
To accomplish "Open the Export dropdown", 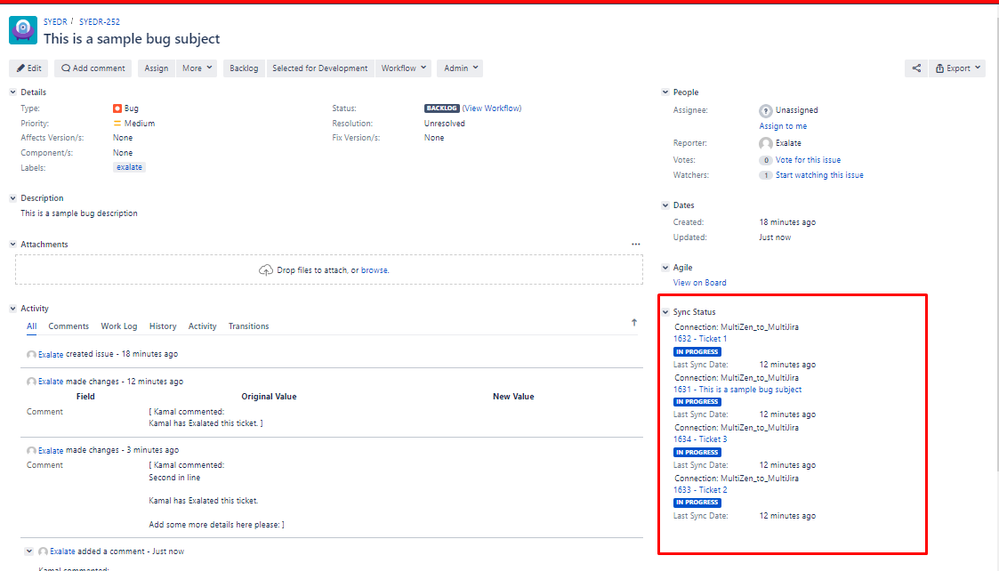I will (x=958, y=68).
